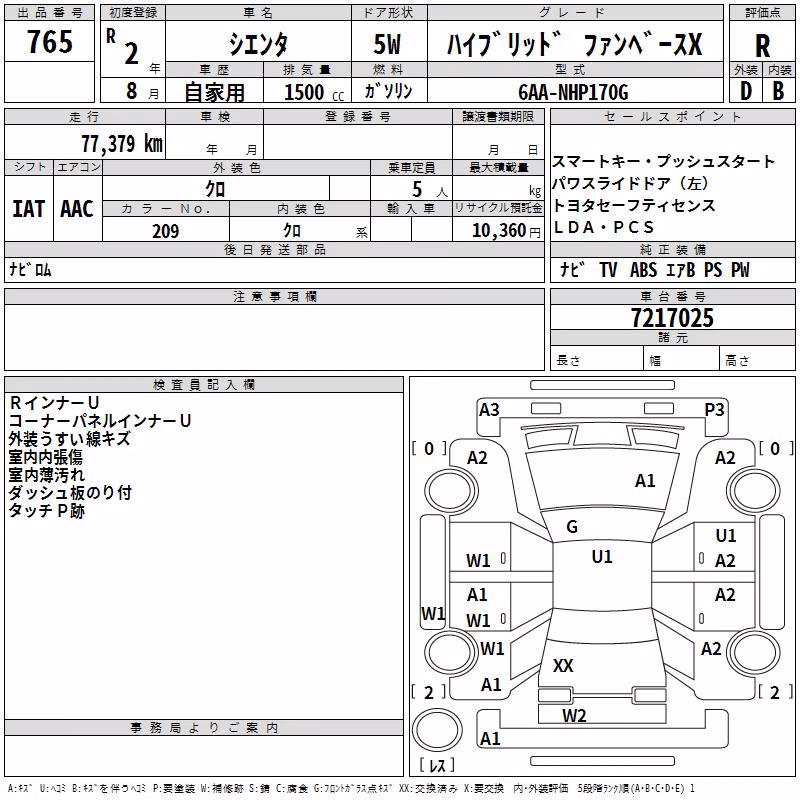Click the 高さ dimension field
This screenshot has width=800, height=800.
click(x=757, y=360)
